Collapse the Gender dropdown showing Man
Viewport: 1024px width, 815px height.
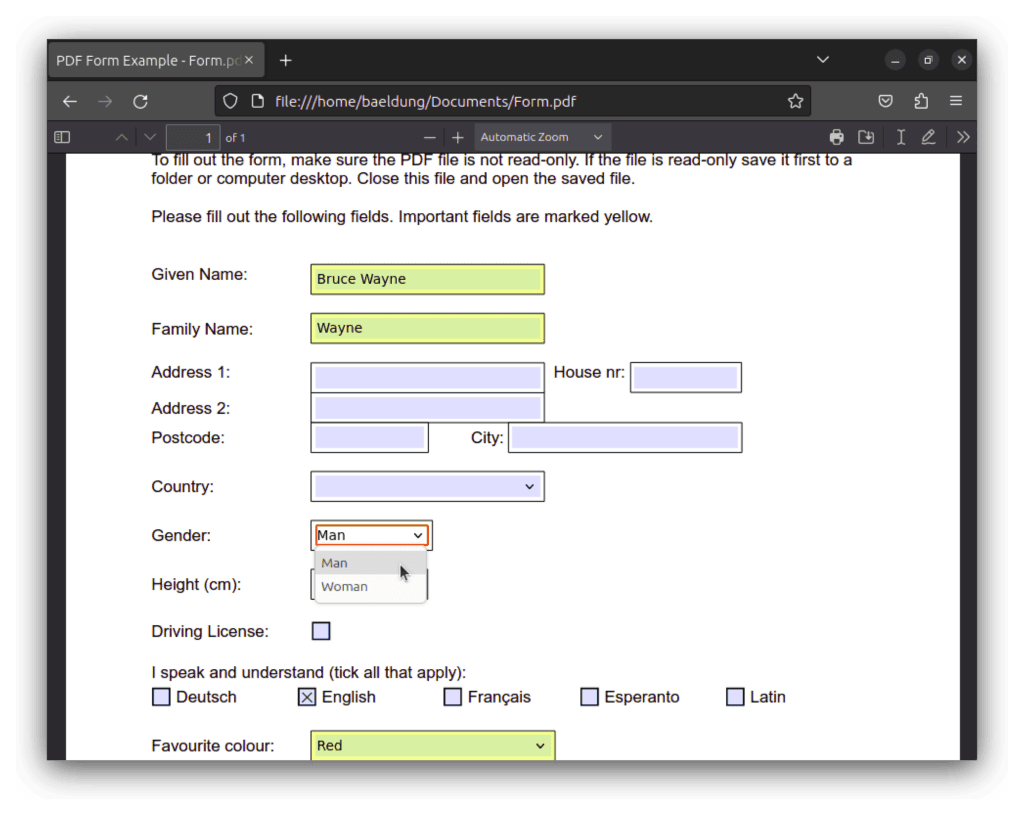372,535
